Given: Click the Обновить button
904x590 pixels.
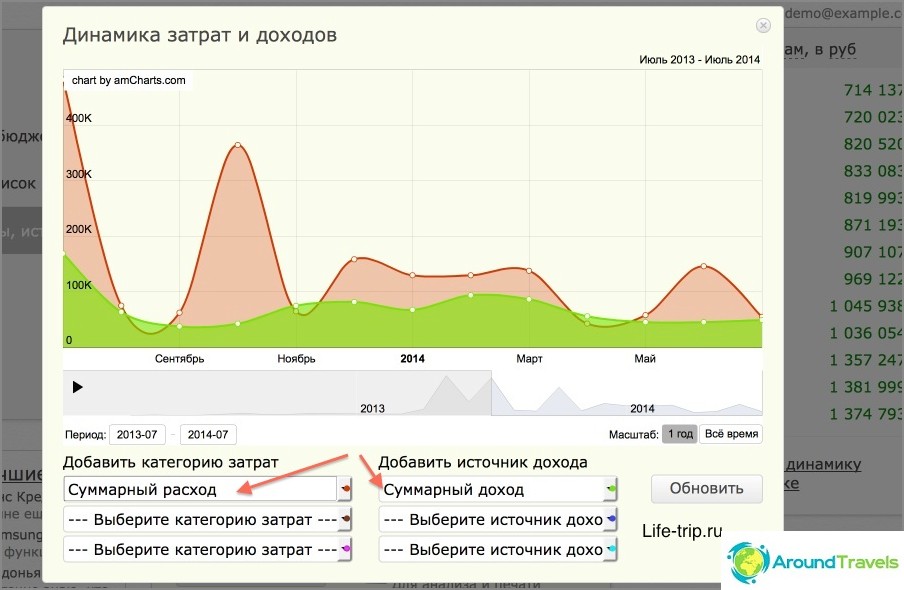Looking at the screenshot, I should click(x=706, y=488).
